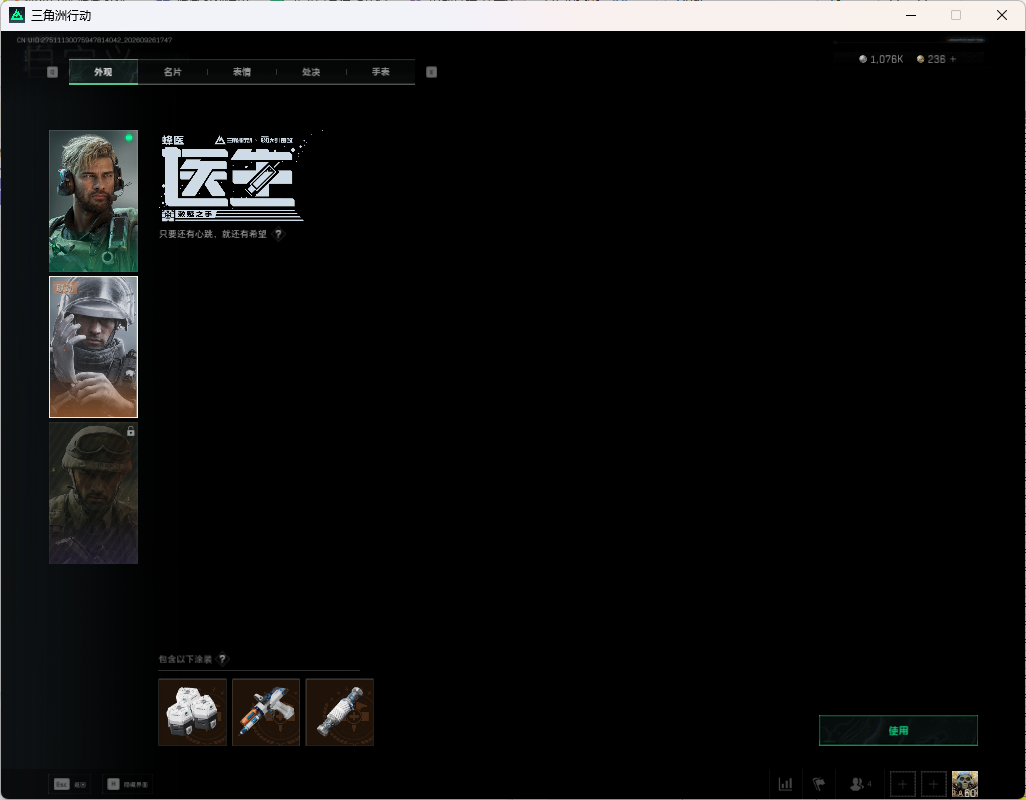Click the silver currency 1,076K icon

click(x=863, y=59)
